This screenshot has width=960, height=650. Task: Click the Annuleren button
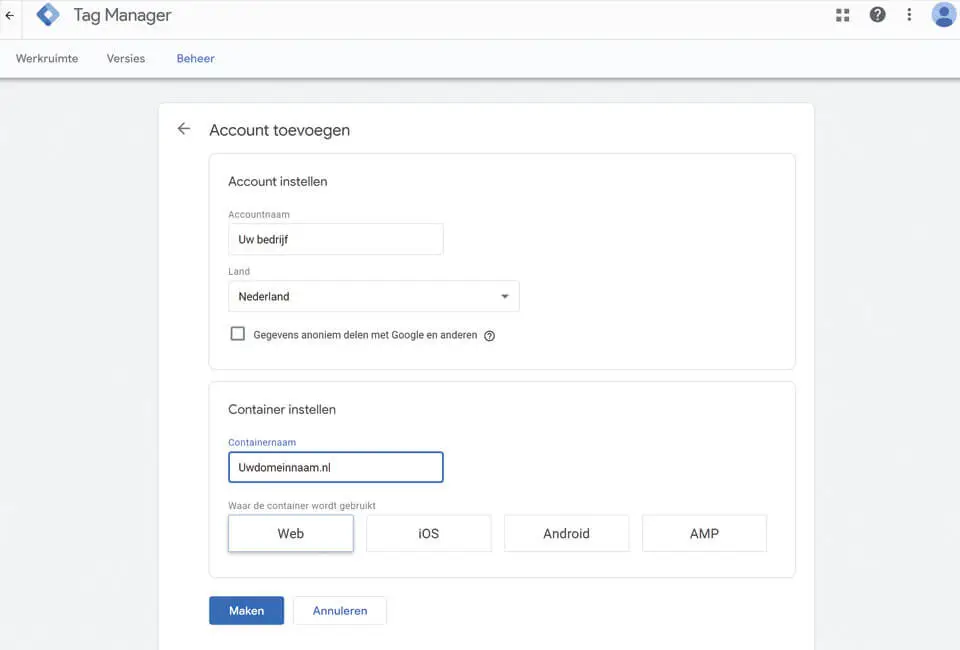pos(340,611)
